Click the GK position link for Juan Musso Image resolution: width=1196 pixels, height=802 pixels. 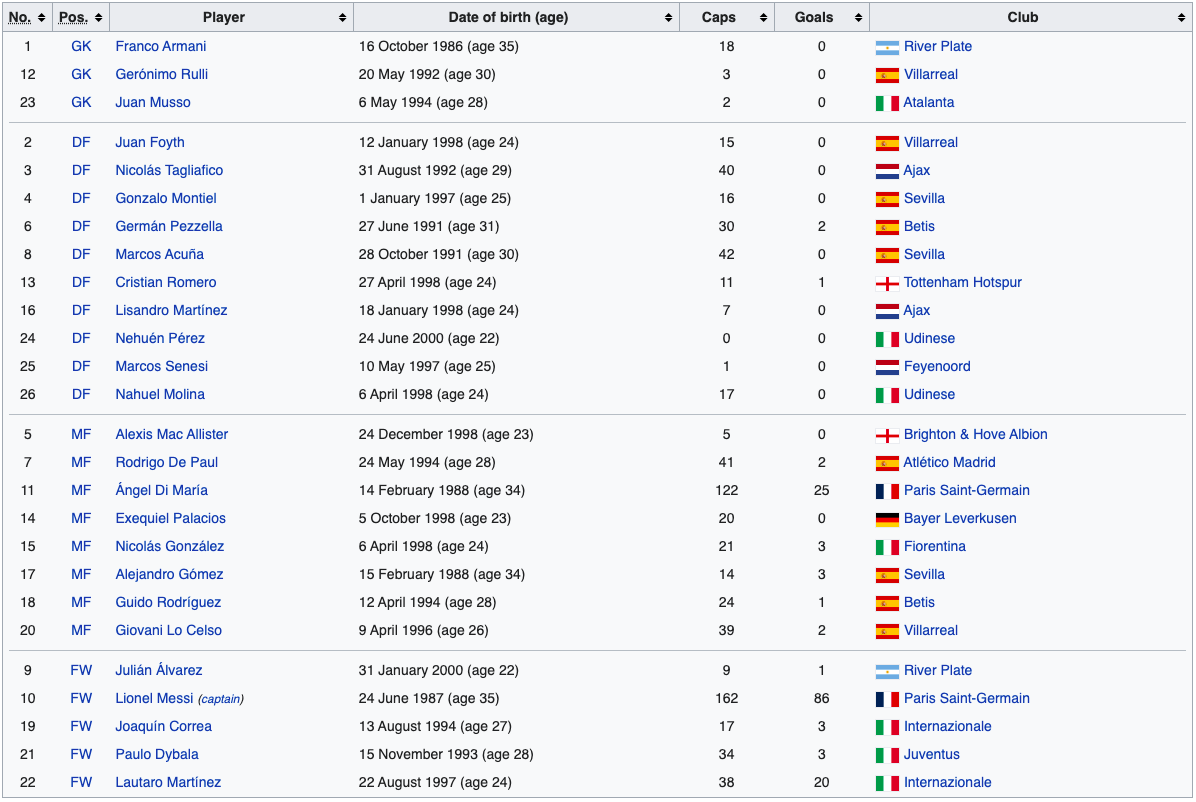coord(81,102)
